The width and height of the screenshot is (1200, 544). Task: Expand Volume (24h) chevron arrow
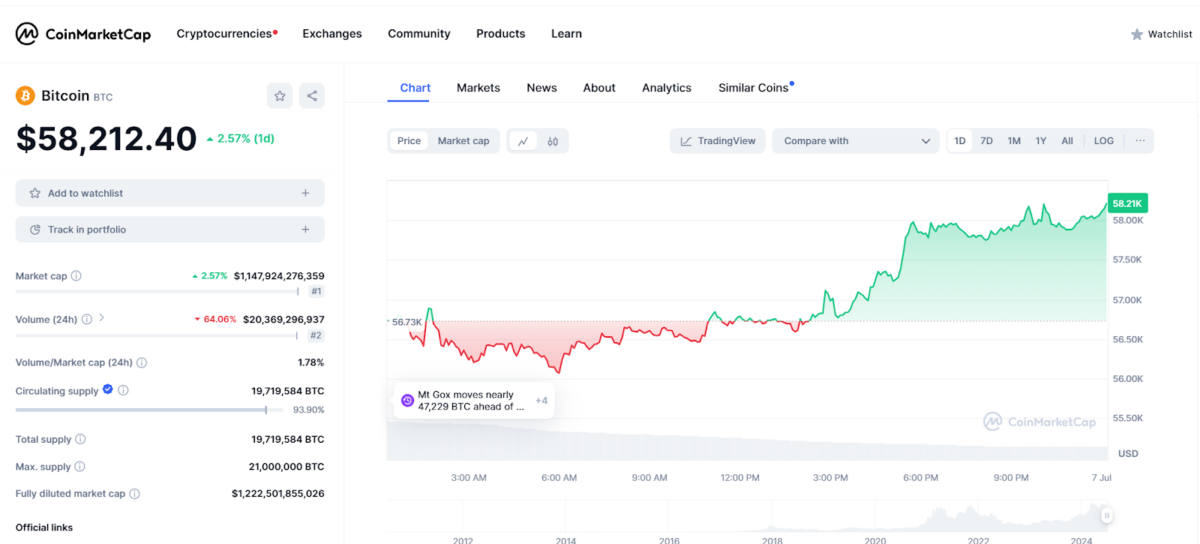tap(102, 318)
